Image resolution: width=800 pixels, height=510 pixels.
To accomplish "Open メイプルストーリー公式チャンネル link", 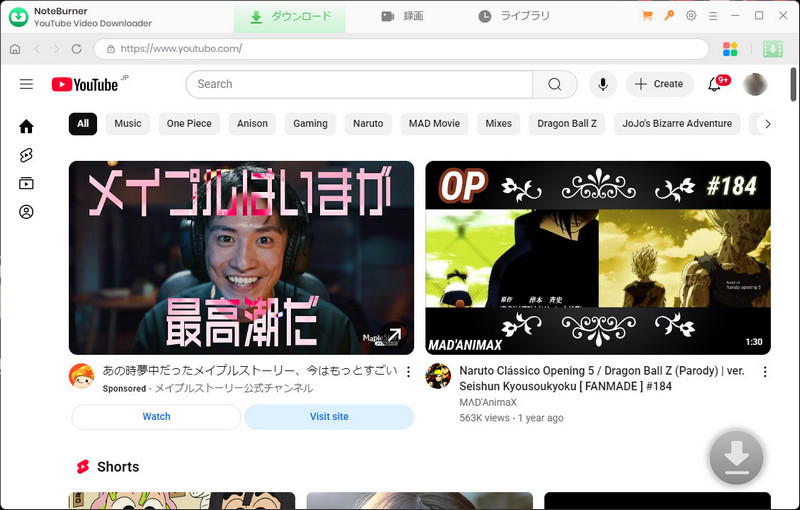I will [234, 389].
